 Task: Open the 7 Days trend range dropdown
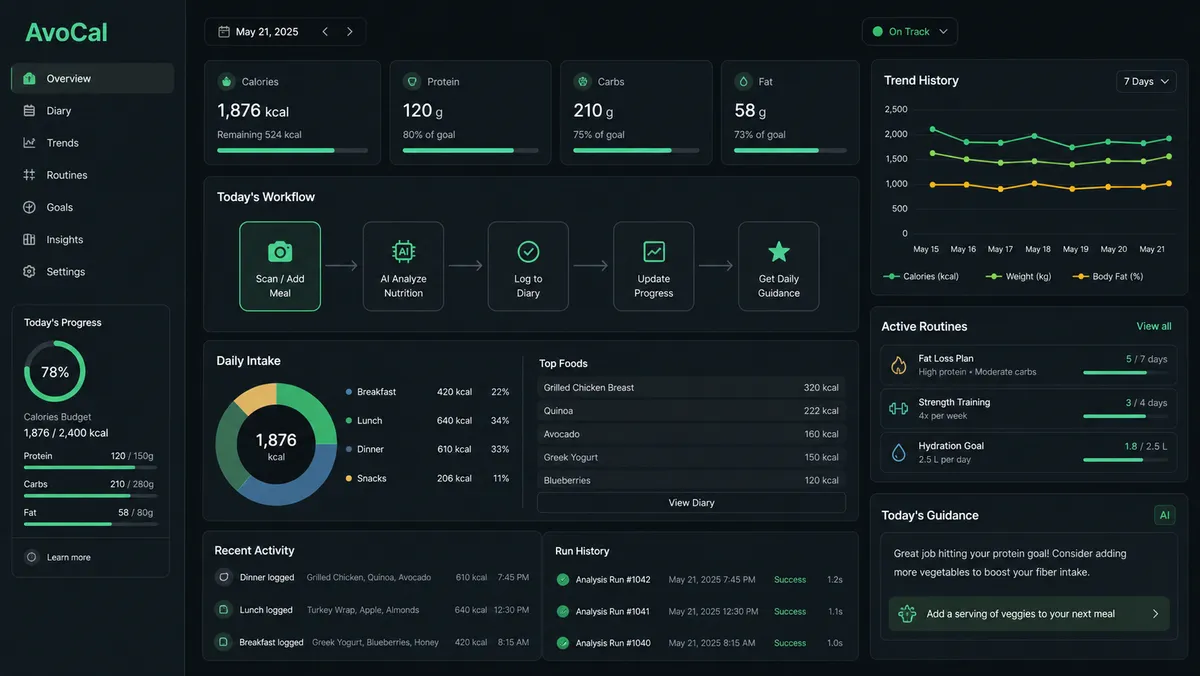point(1146,81)
